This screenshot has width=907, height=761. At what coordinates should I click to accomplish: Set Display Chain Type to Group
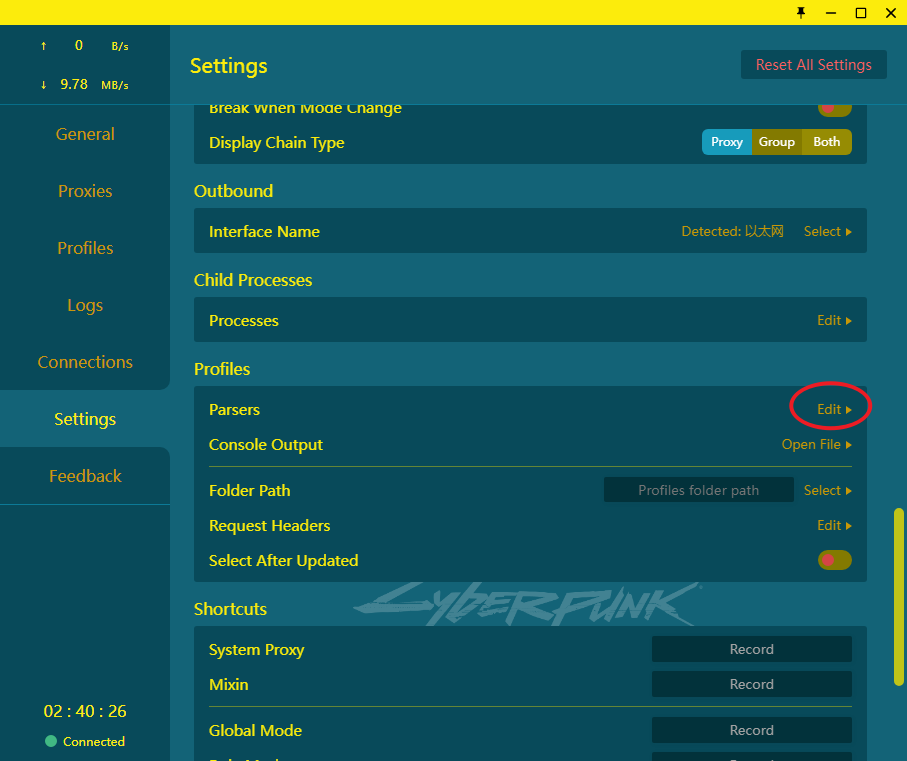tap(776, 142)
